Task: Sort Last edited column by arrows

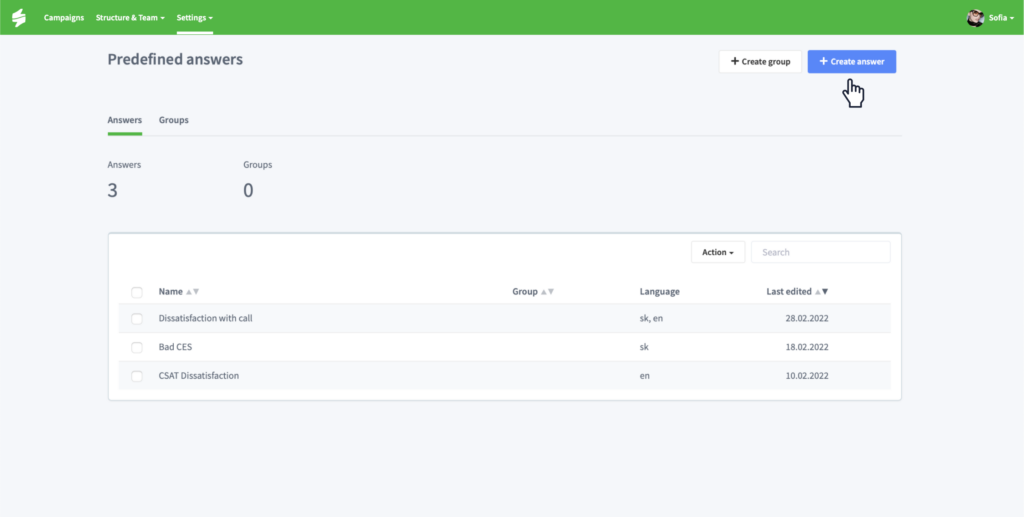Action: pyautogui.click(x=822, y=292)
